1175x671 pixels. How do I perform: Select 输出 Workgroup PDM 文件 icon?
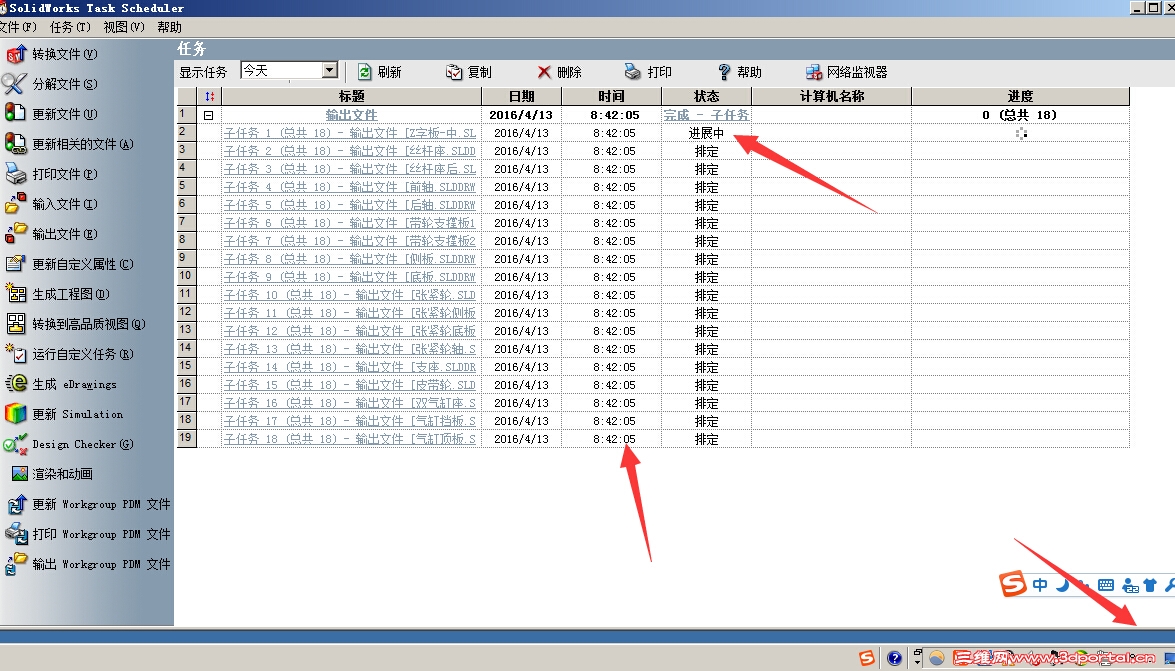(x=16, y=563)
